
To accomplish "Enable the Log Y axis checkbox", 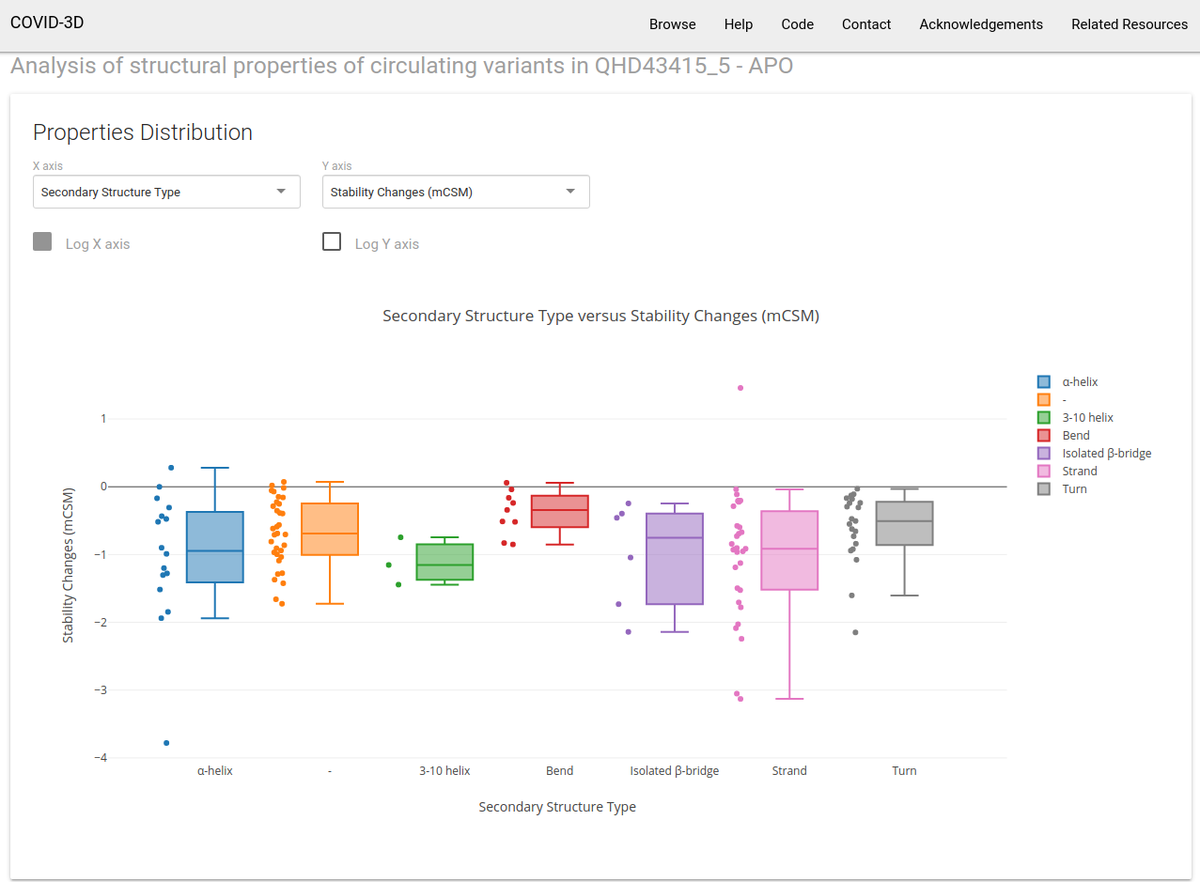I will 331,241.
